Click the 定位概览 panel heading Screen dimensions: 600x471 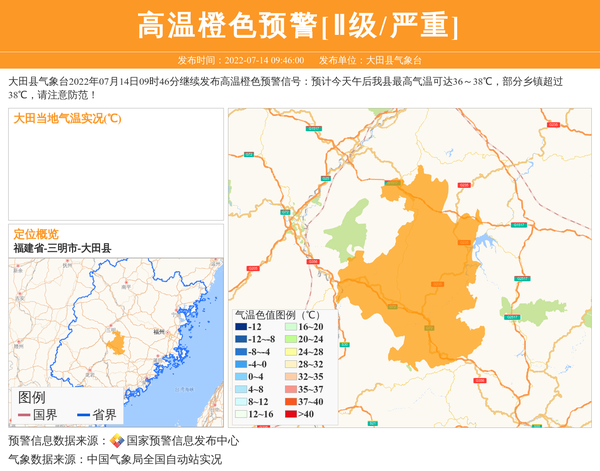[x=36, y=234]
